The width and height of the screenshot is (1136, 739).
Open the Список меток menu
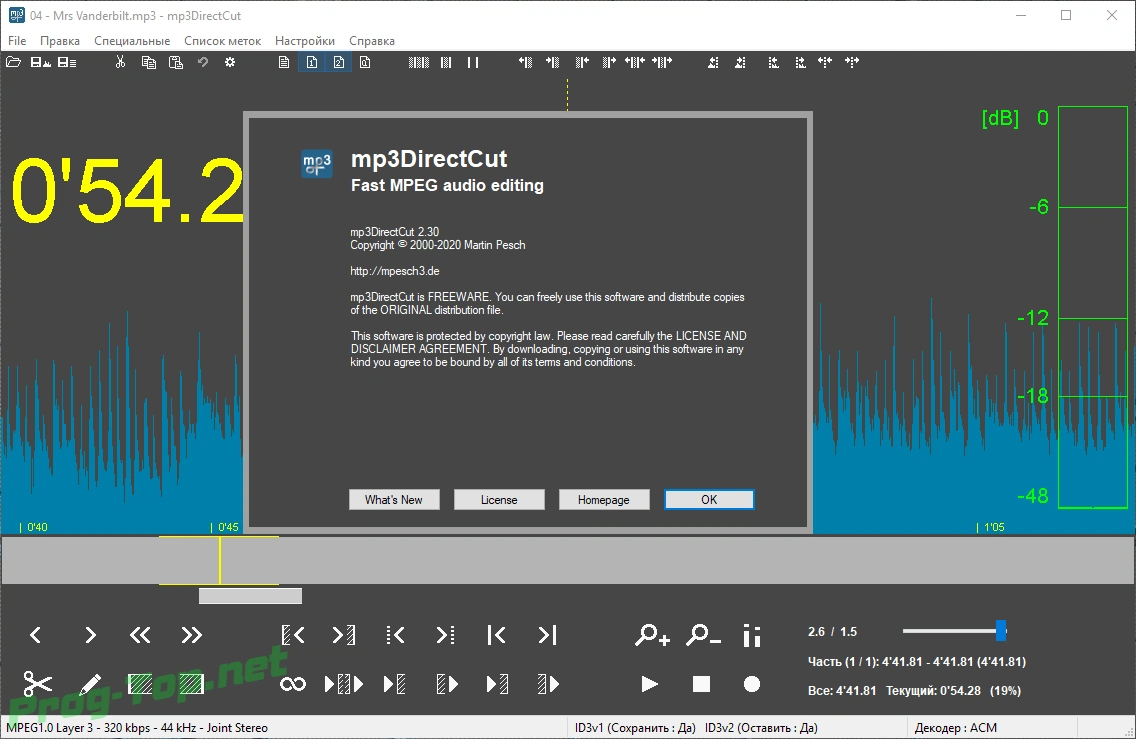(x=222, y=41)
